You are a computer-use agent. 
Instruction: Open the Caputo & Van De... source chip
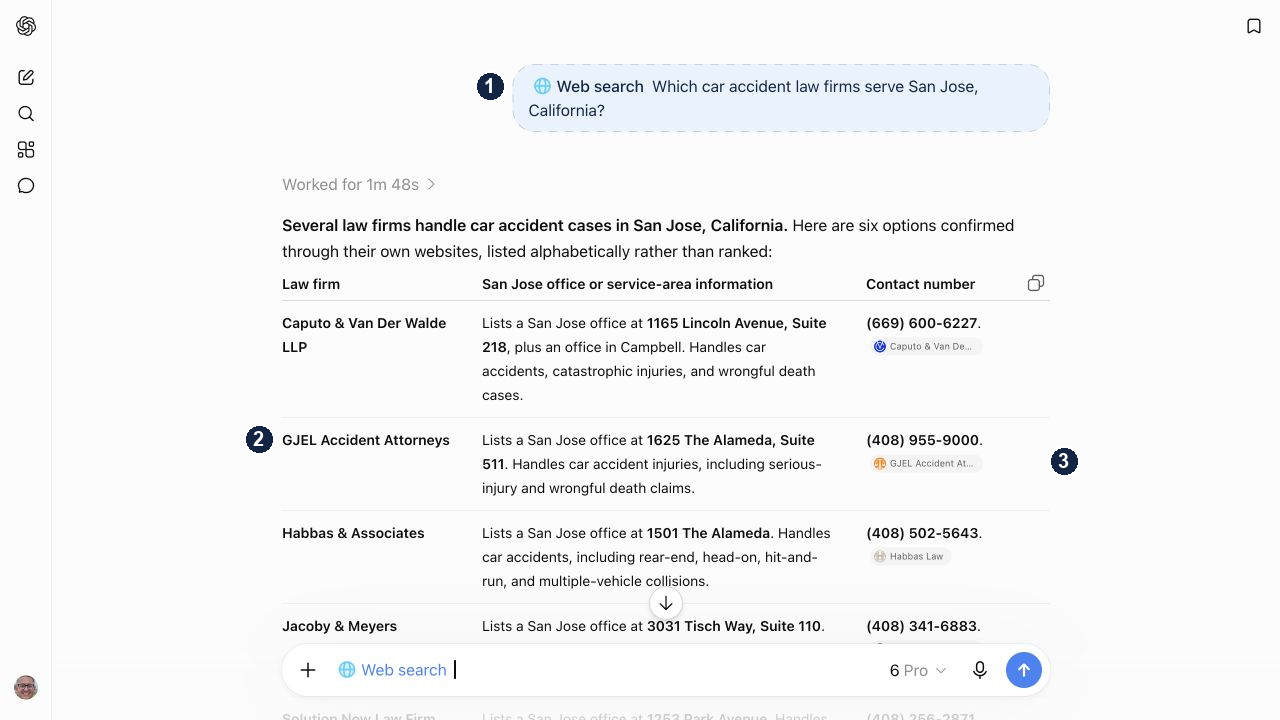click(x=926, y=346)
